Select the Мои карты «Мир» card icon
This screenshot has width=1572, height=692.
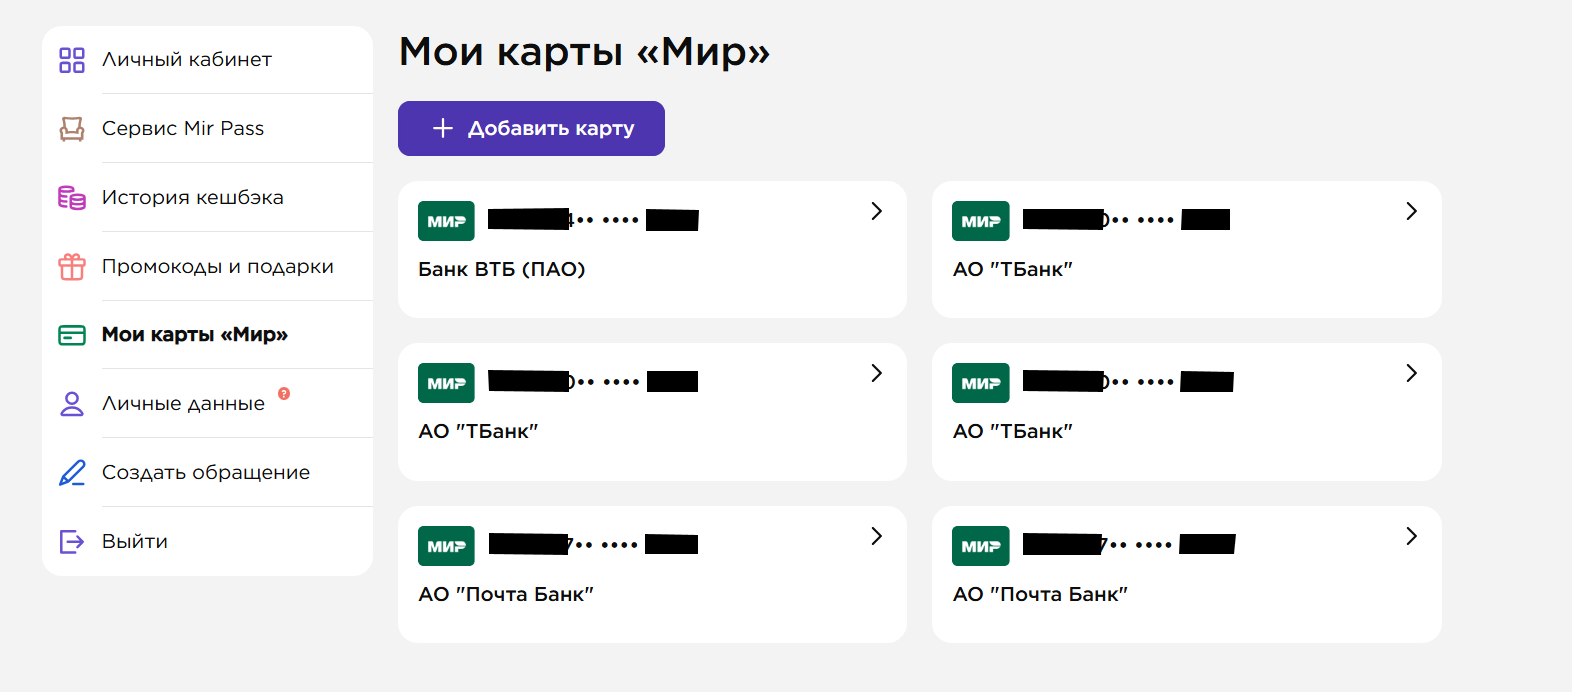coord(70,335)
